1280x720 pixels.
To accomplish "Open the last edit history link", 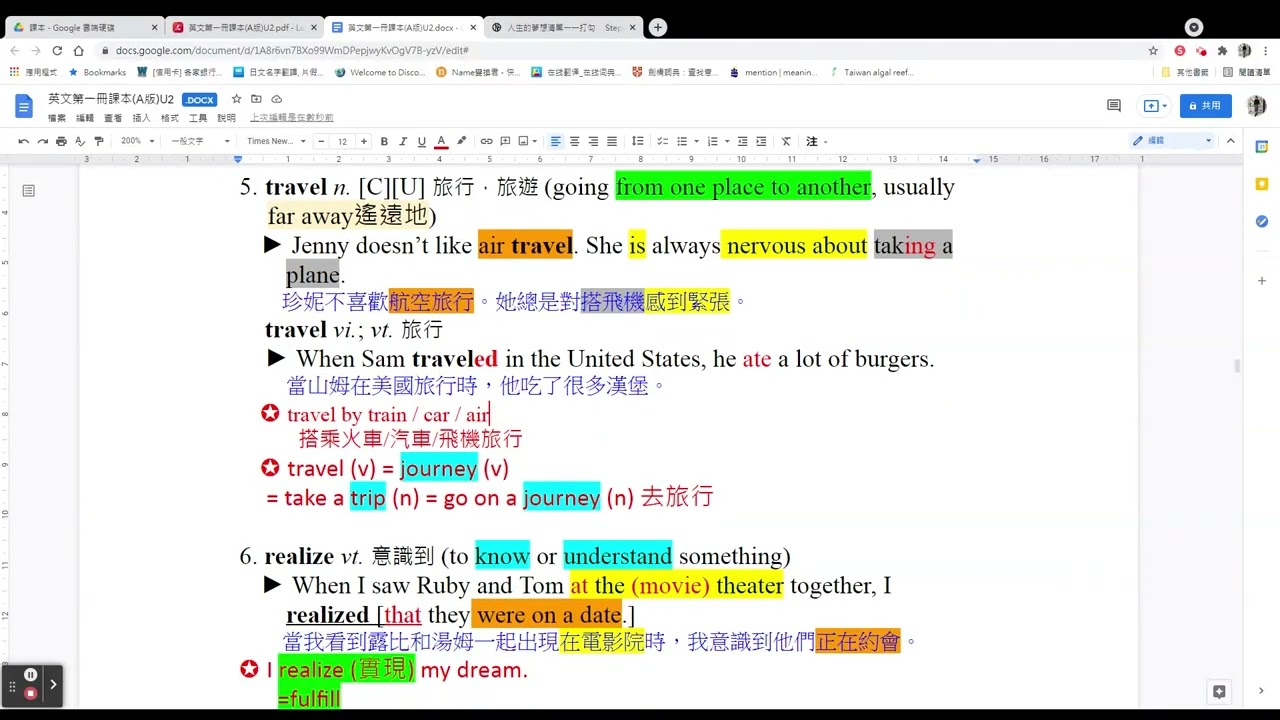I will [291, 118].
